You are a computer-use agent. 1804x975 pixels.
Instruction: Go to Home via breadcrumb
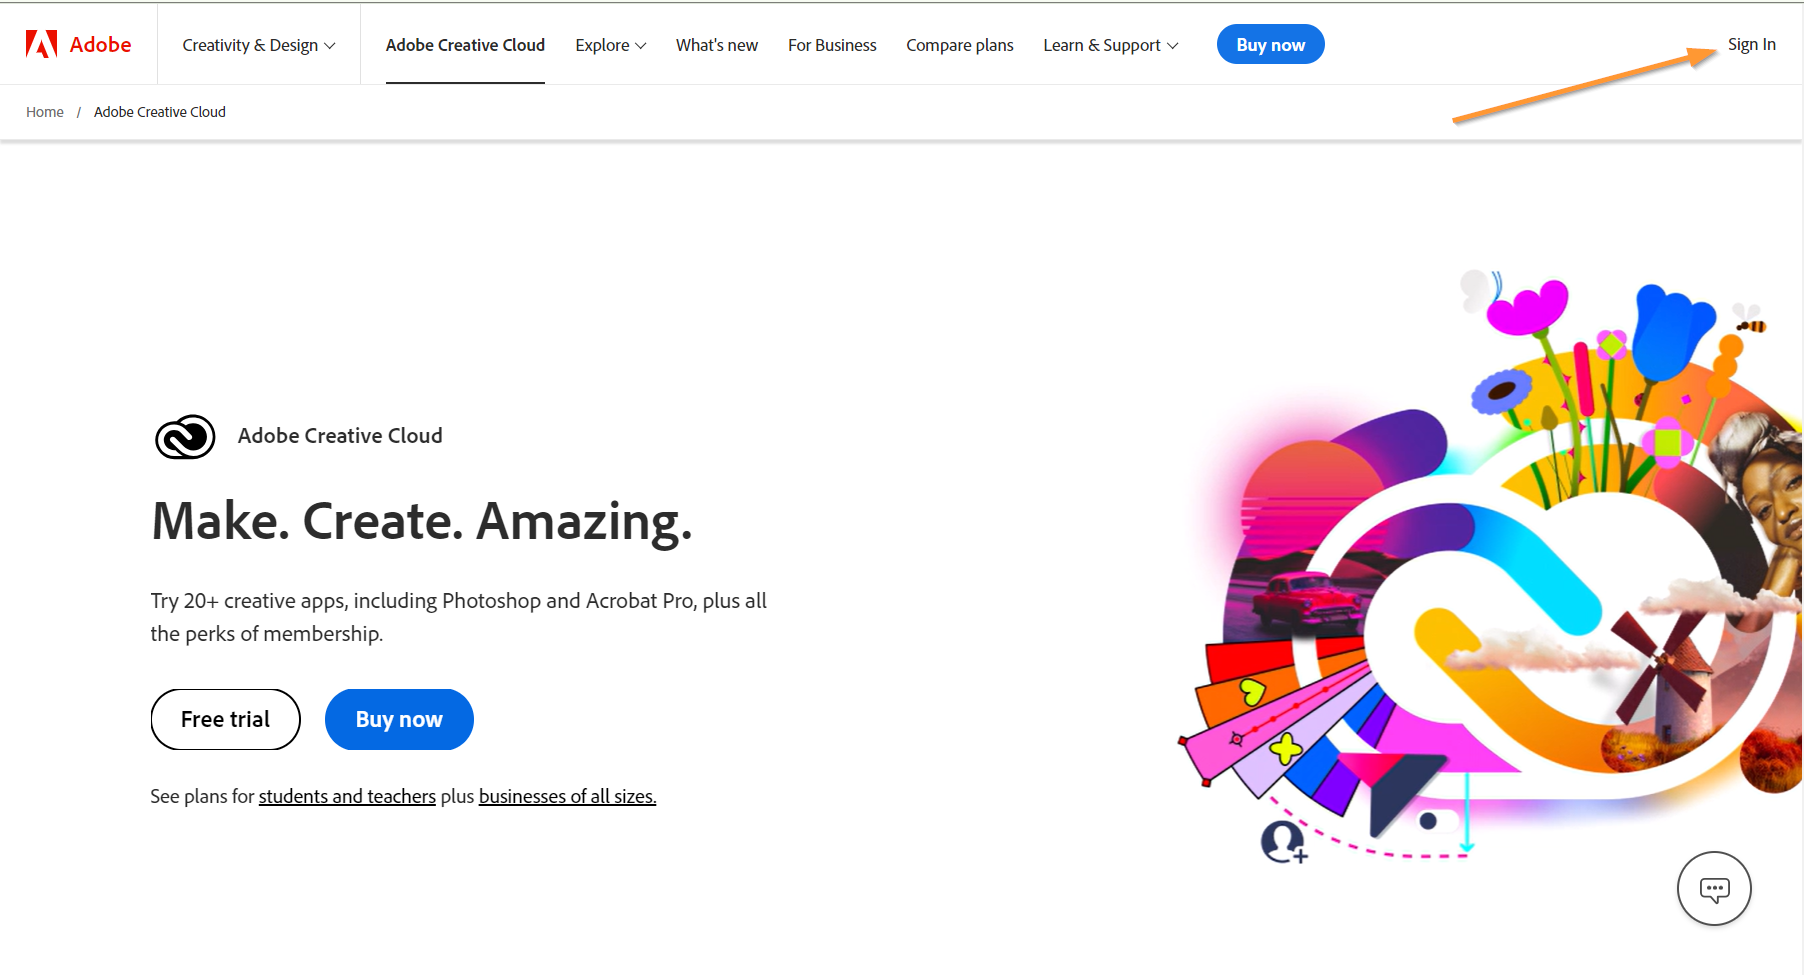coord(45,112)
